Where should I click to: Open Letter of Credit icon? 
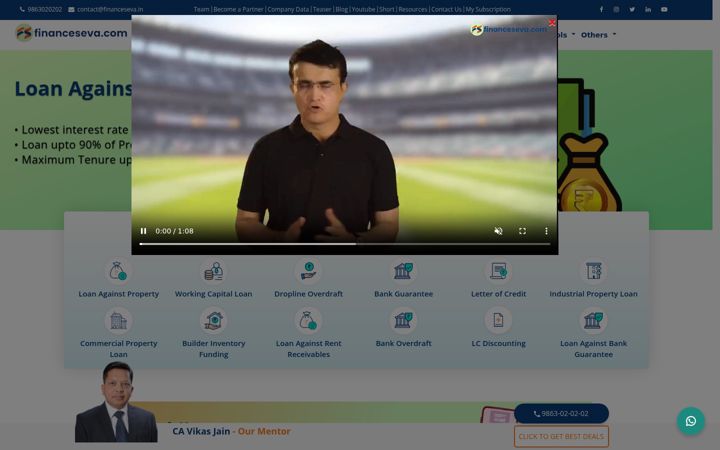498,271
